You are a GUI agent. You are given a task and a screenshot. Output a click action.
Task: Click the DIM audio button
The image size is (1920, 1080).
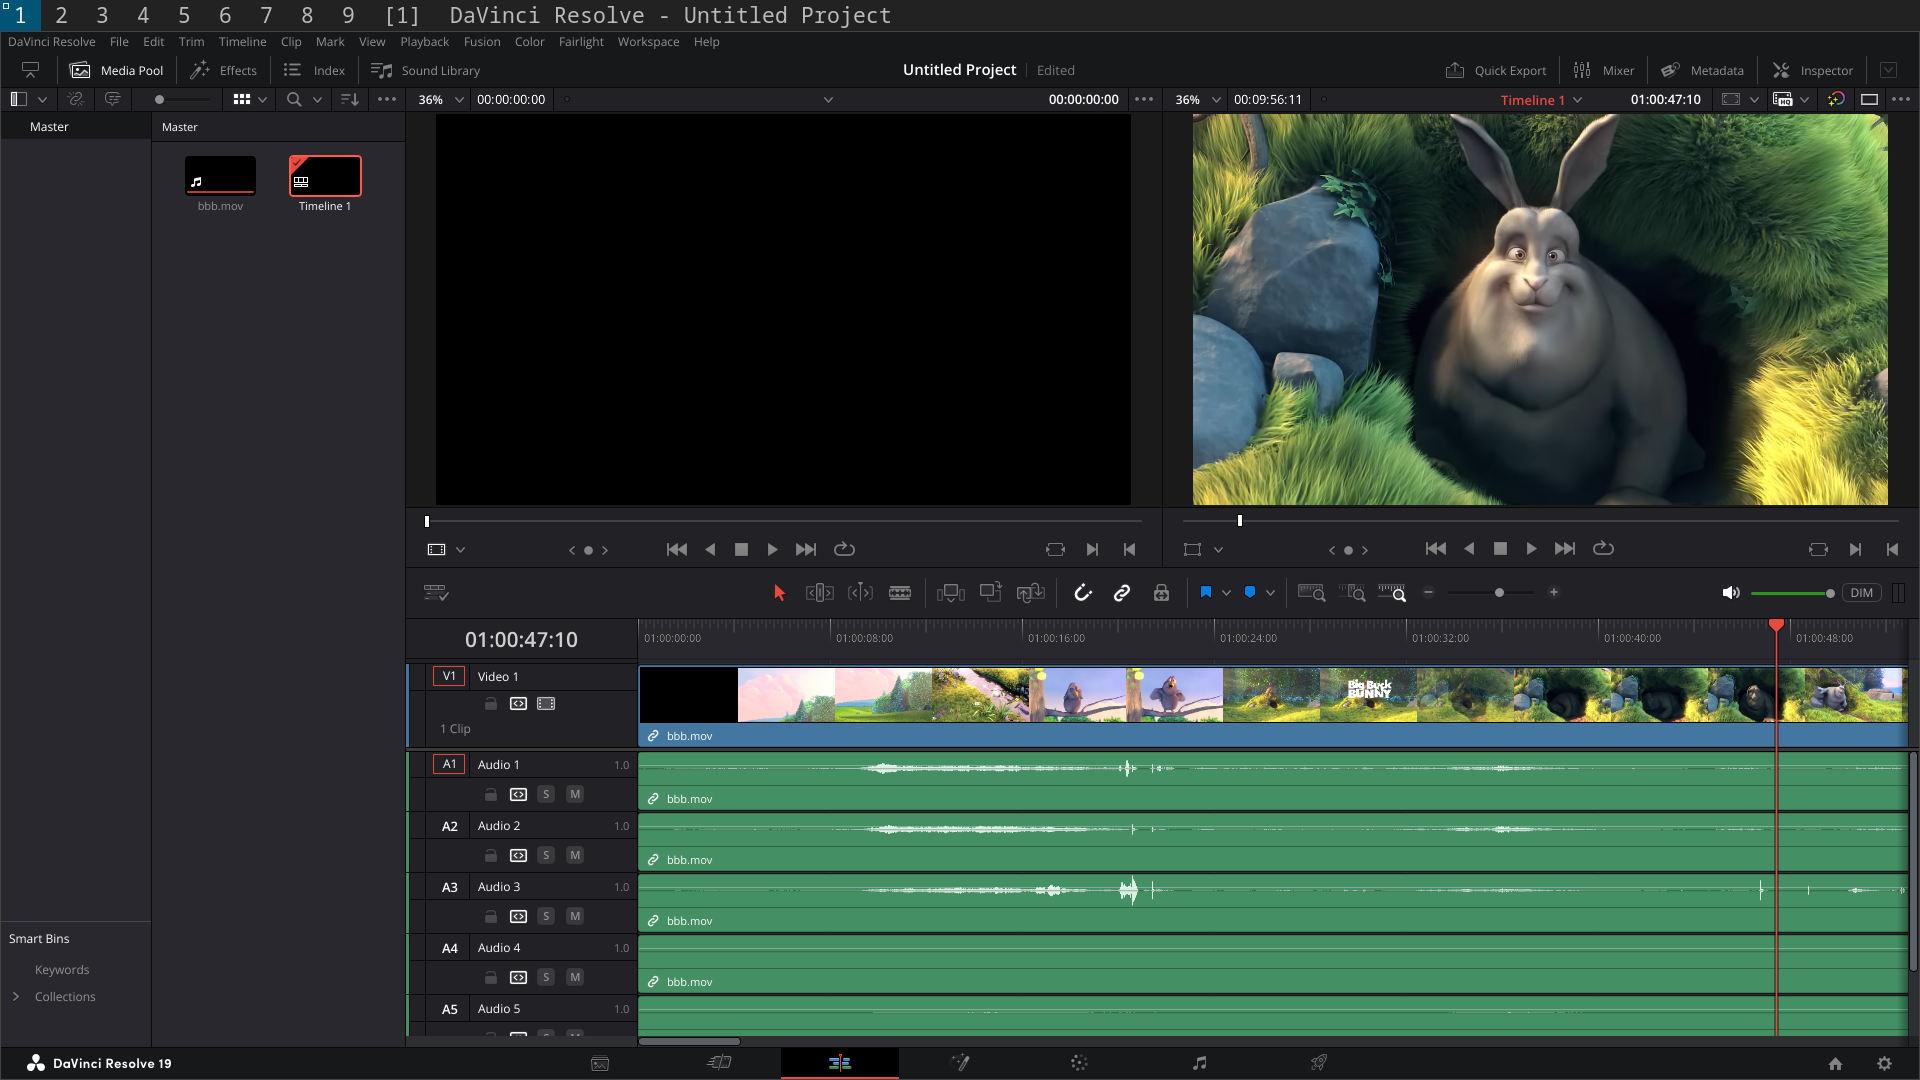coord(1861,593)
